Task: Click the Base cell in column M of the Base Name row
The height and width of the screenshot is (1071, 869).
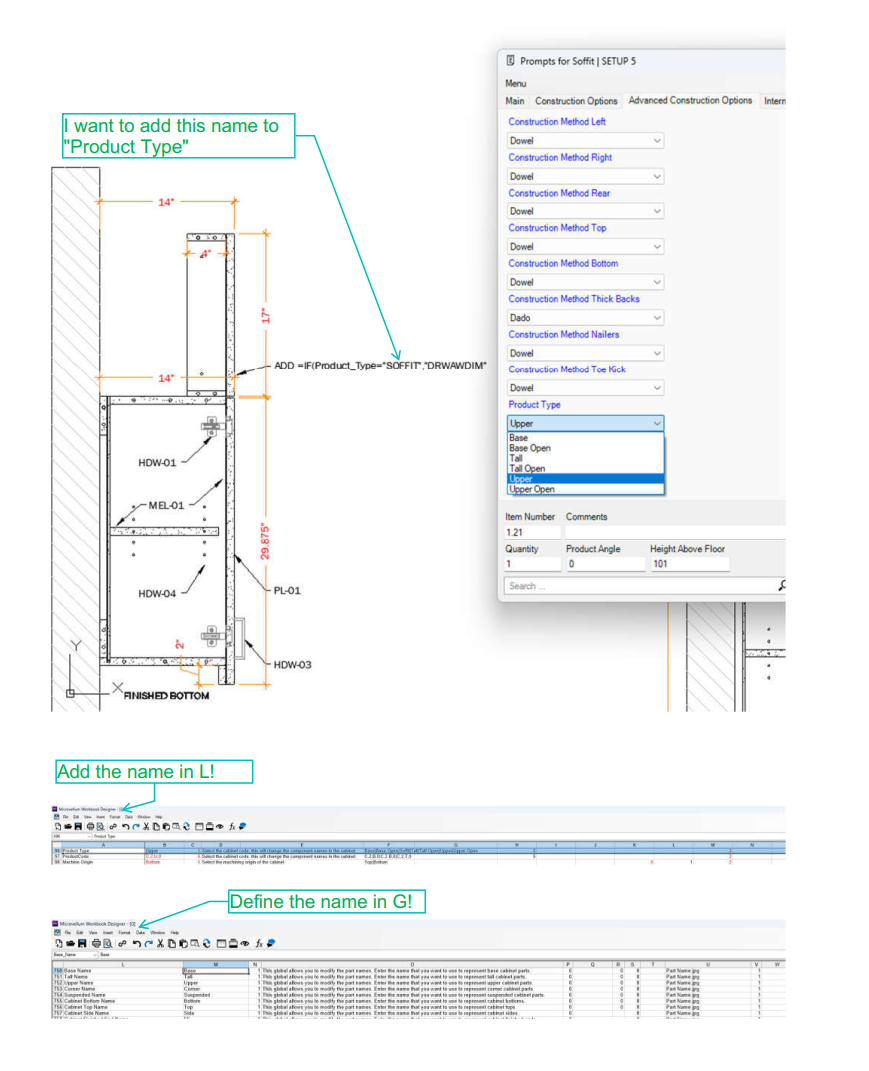Action: 216,971
